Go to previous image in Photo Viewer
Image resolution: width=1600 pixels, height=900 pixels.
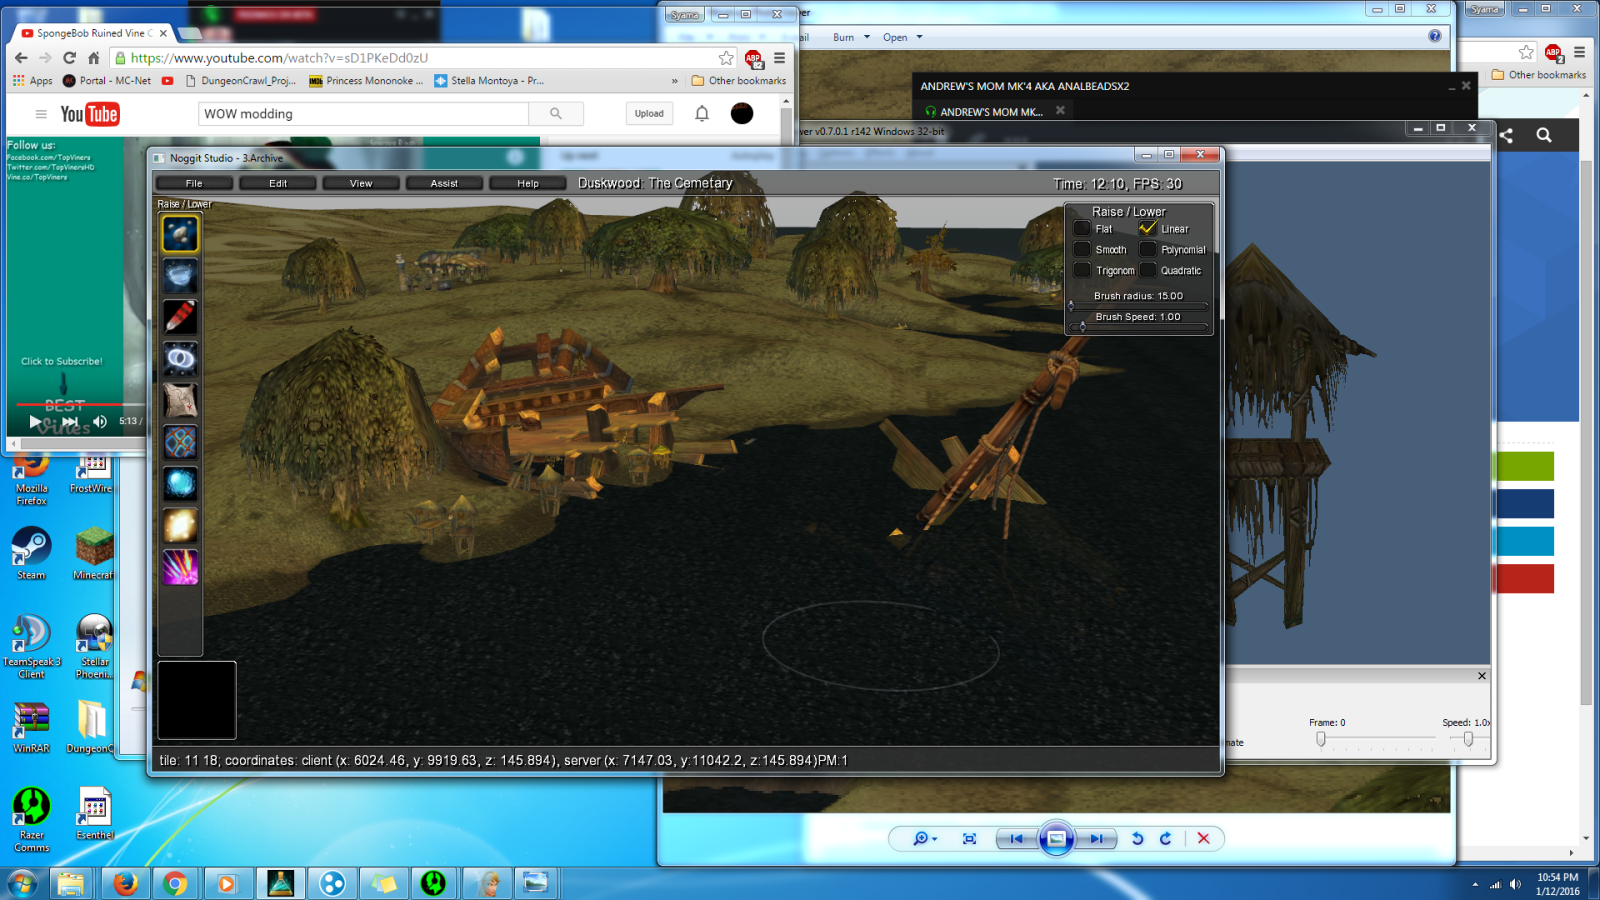coord(1016,839)
